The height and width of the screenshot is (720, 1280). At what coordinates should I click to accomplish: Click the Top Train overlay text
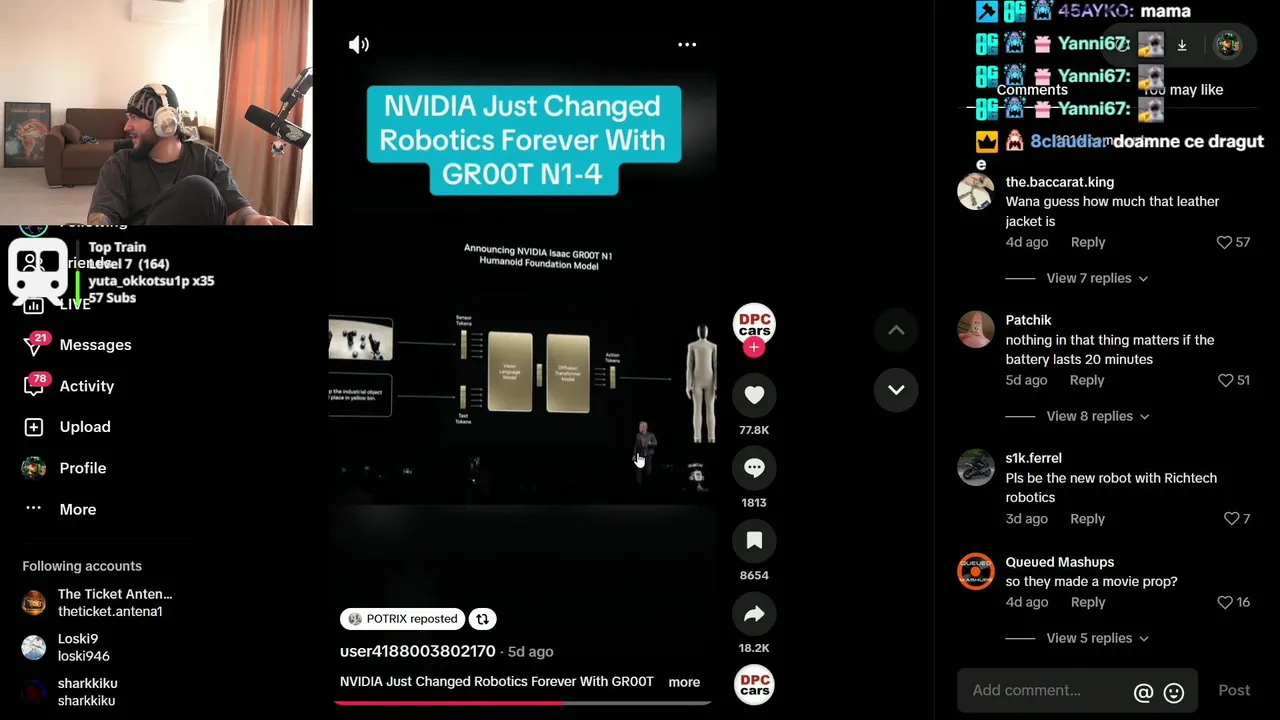117,247
